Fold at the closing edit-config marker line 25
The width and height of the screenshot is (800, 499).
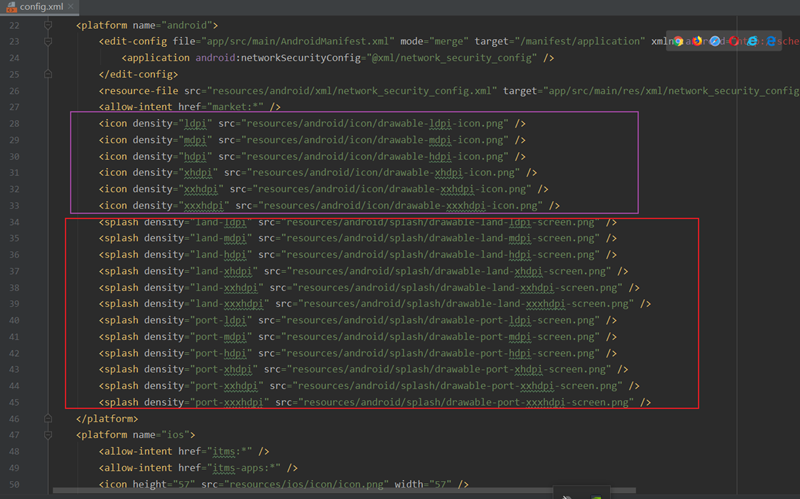48,74
